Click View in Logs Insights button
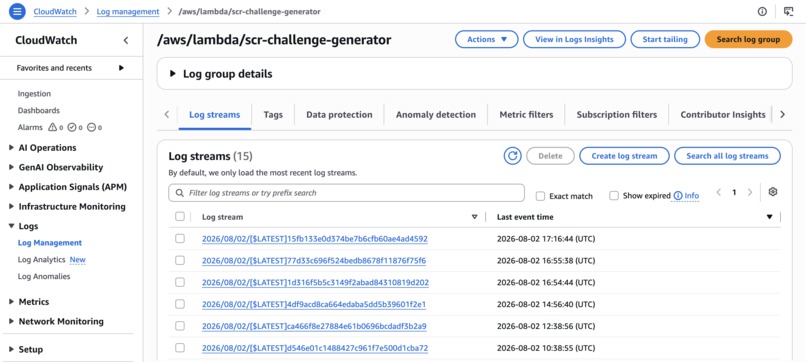This screenshot has height=362, width=806. point(574,39)
